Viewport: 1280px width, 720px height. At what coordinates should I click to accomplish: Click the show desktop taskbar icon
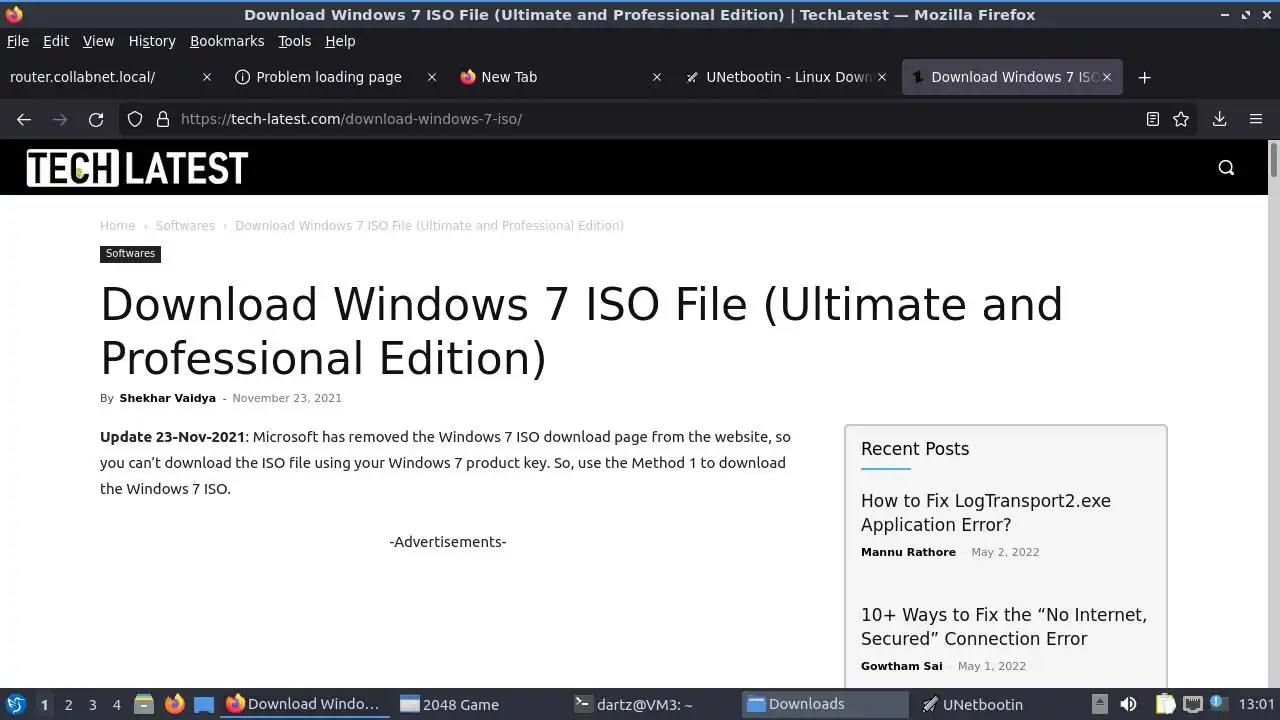coord(204,704)
